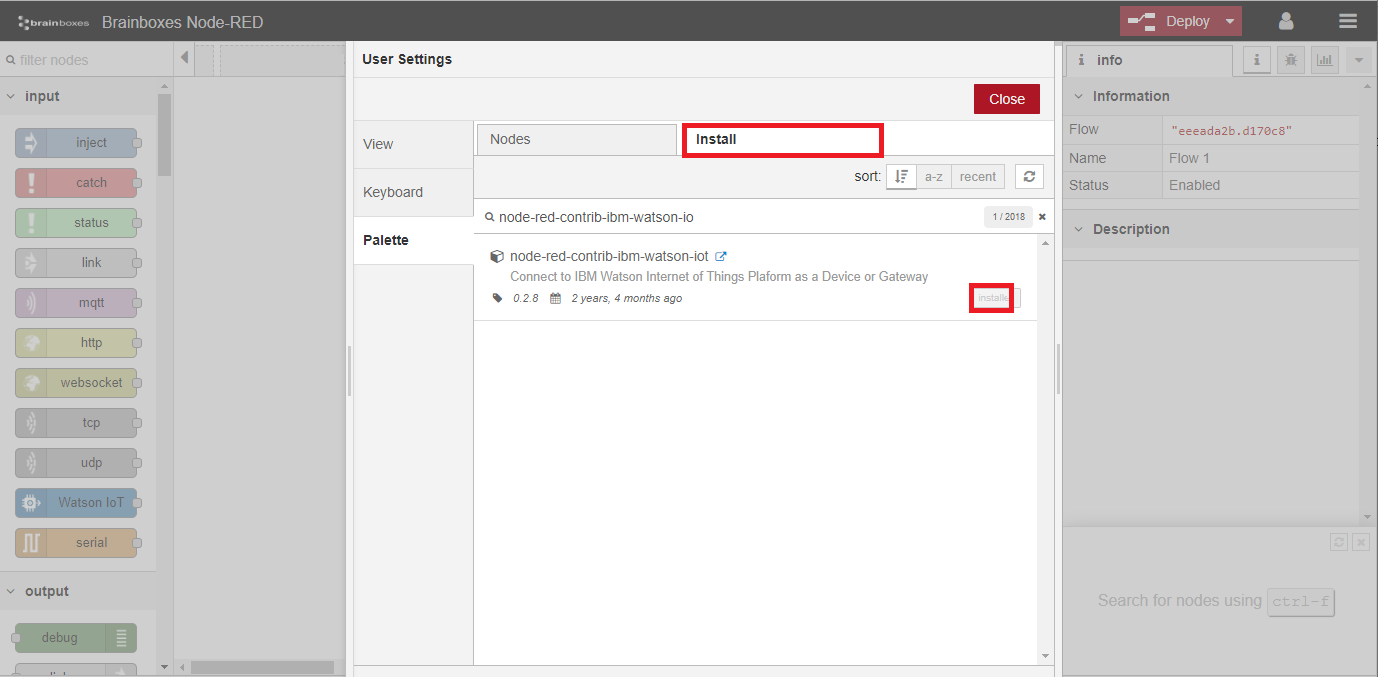Close the User Settings dialog
This screenshot has height=677, width=1378.
click(x=1006, y=99)
